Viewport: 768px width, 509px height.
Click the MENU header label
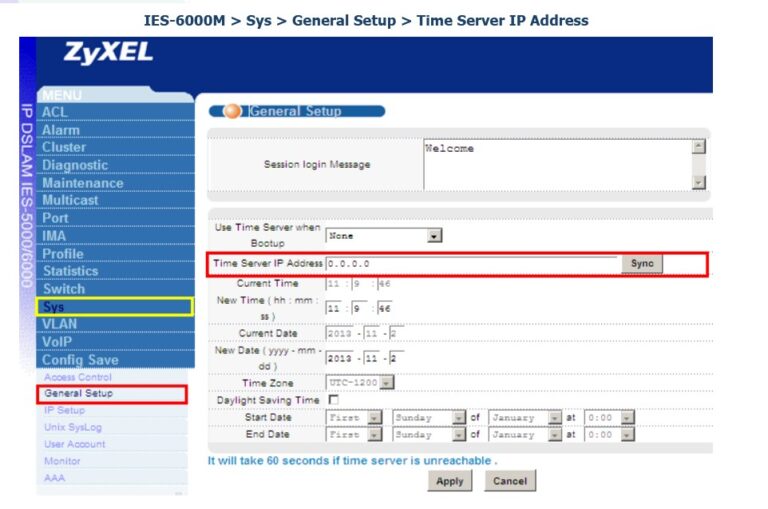(62, 95)
